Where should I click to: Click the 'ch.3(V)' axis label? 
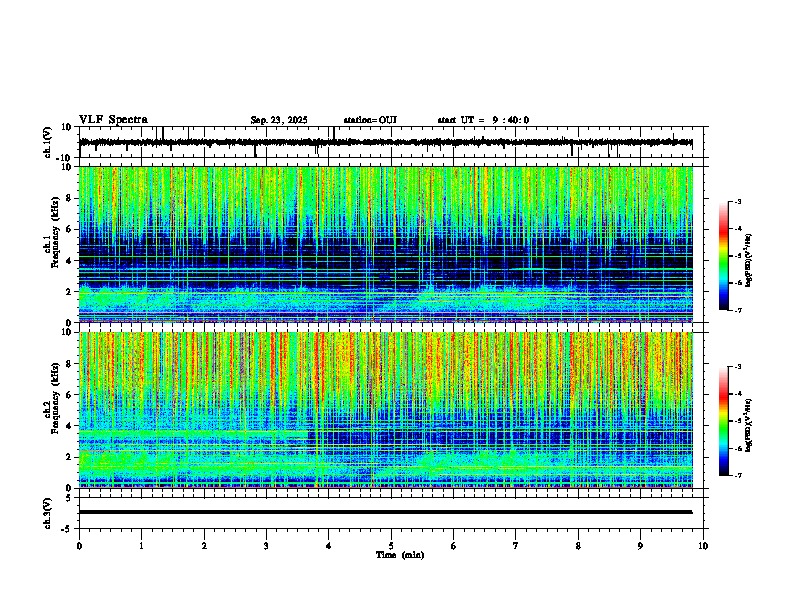48,514
